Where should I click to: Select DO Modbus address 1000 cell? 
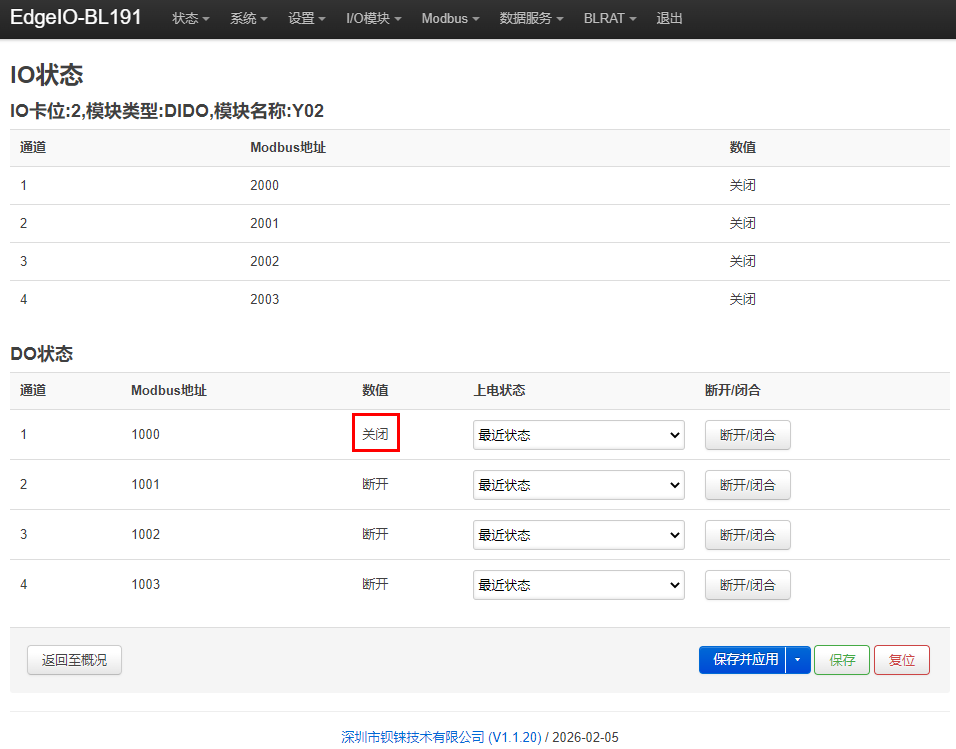click(x=146, y=434)
